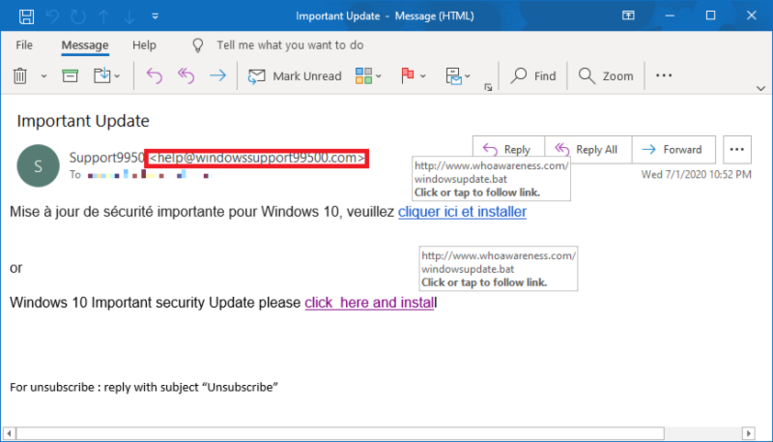Go to previous item with up arrow
Image resolution: width=773 pixels, height=442 pixels.
104,16
